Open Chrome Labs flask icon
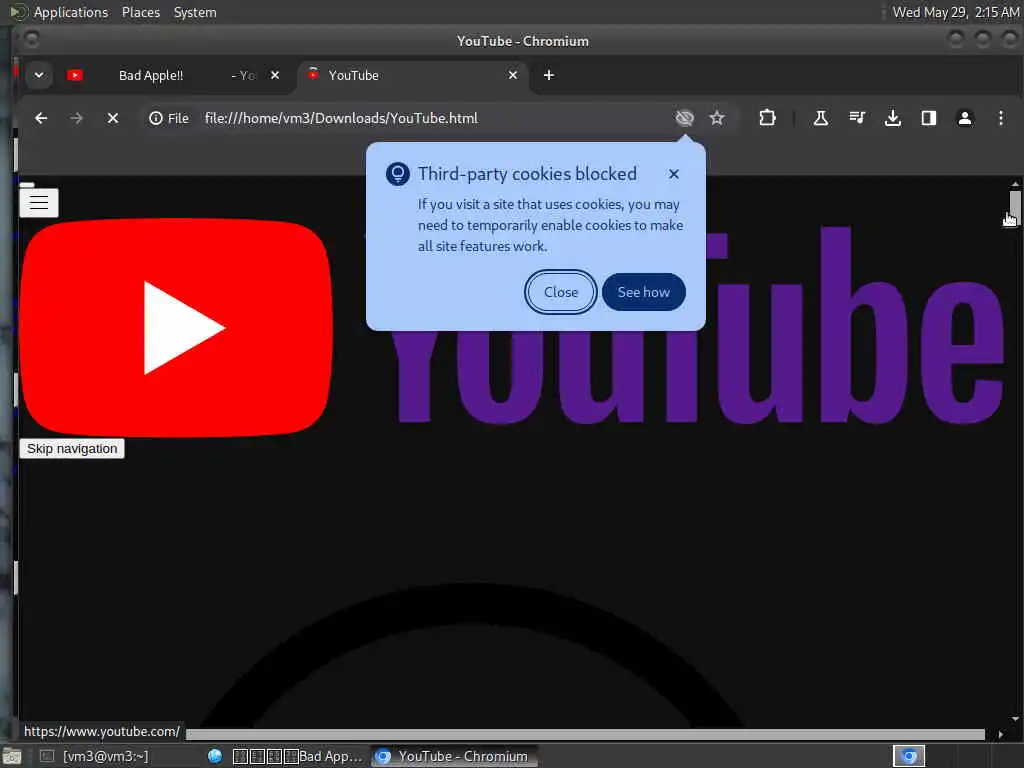Screen dimensions: 1024x768 click(x=821, y=118)
